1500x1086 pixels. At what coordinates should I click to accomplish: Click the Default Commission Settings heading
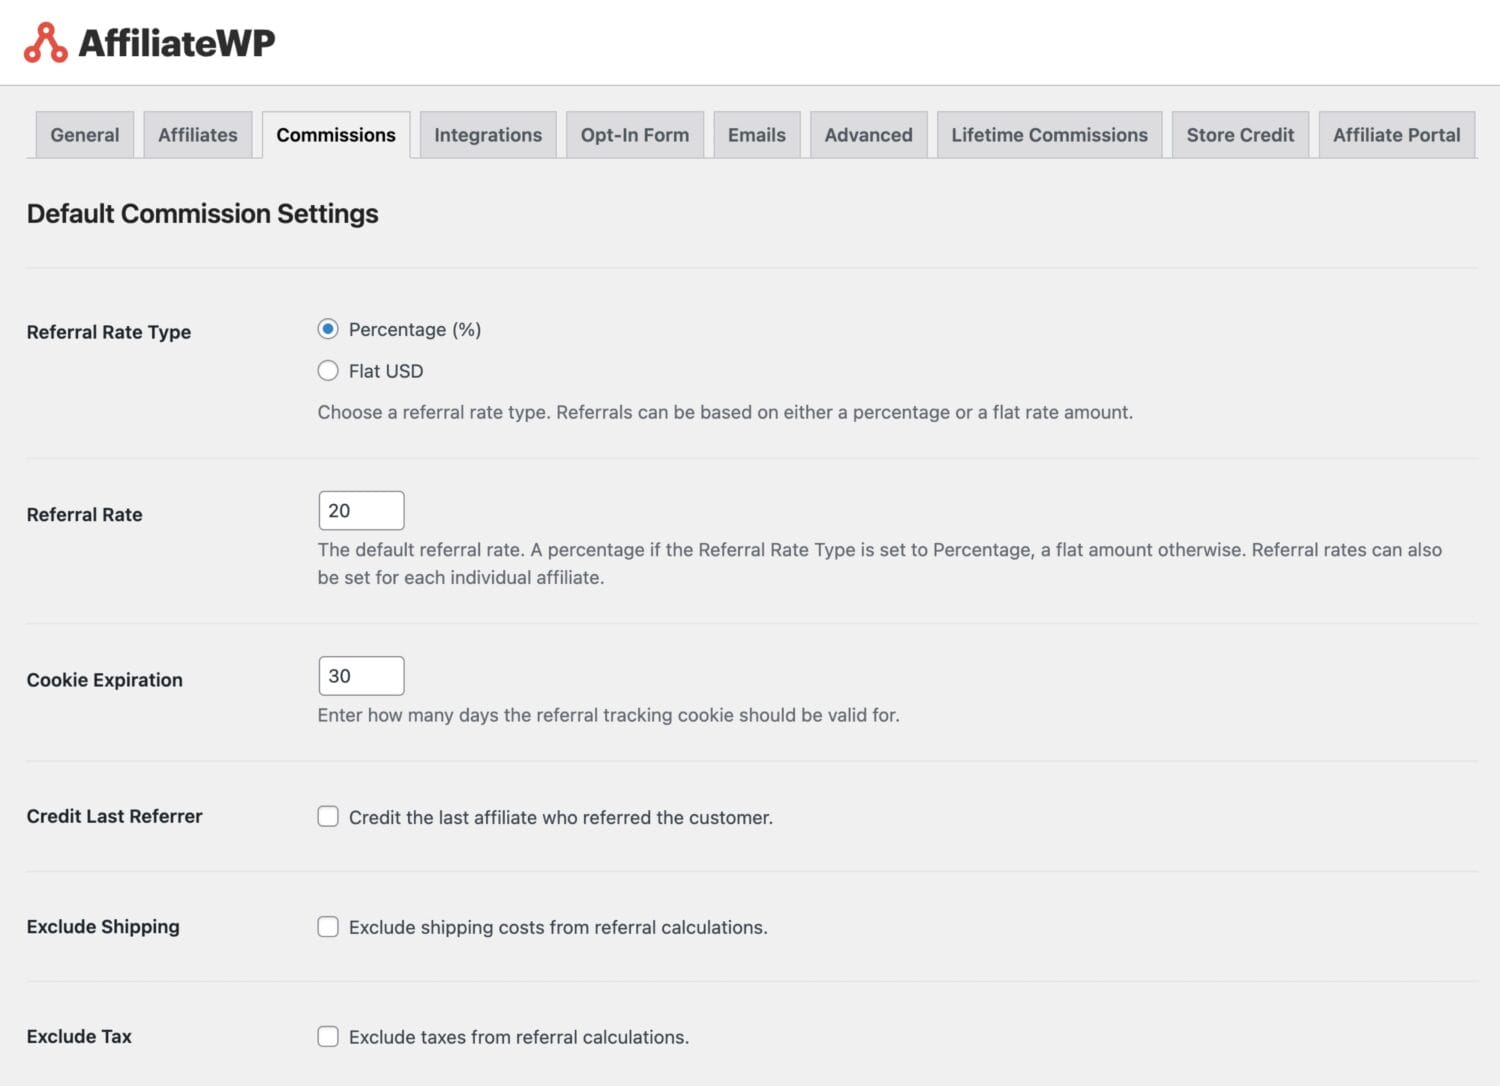pos(203,214)
